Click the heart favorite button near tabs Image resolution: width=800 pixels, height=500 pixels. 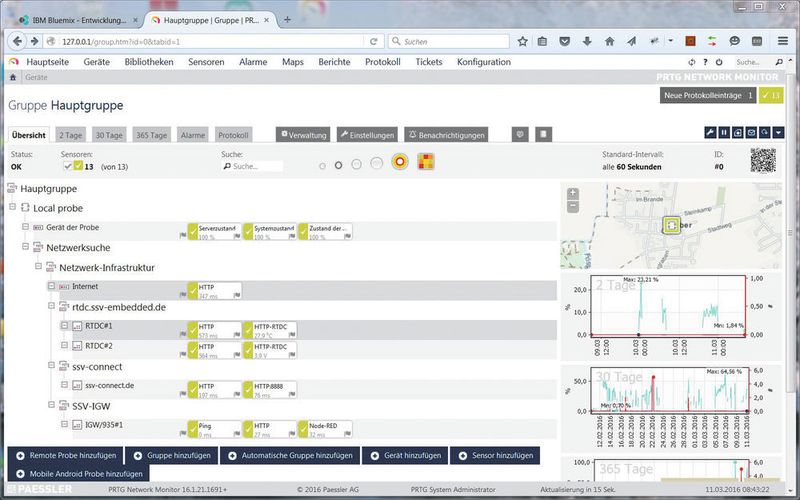[520, 134]
